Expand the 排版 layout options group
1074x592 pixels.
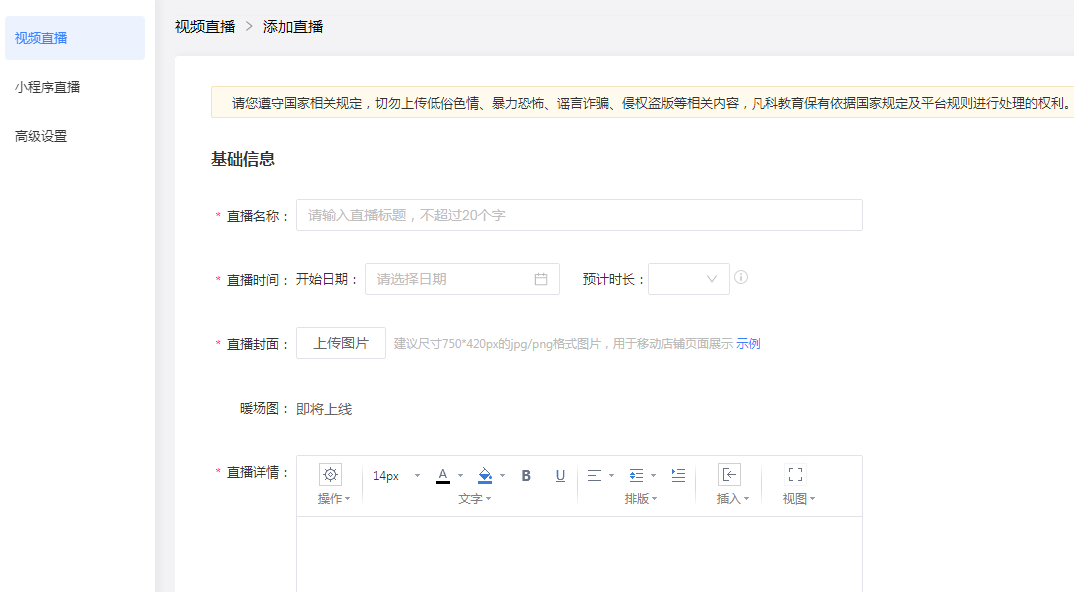click(641, 499)
